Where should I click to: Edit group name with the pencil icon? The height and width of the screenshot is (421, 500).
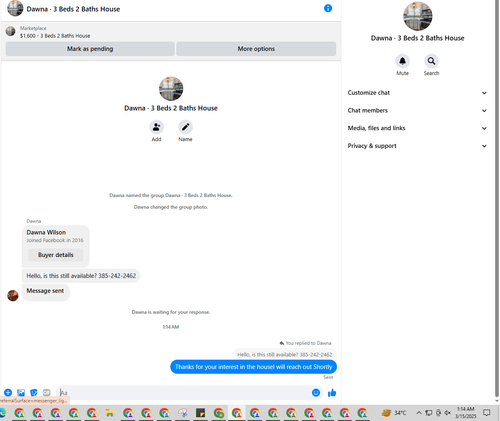[x=185, y=127]
